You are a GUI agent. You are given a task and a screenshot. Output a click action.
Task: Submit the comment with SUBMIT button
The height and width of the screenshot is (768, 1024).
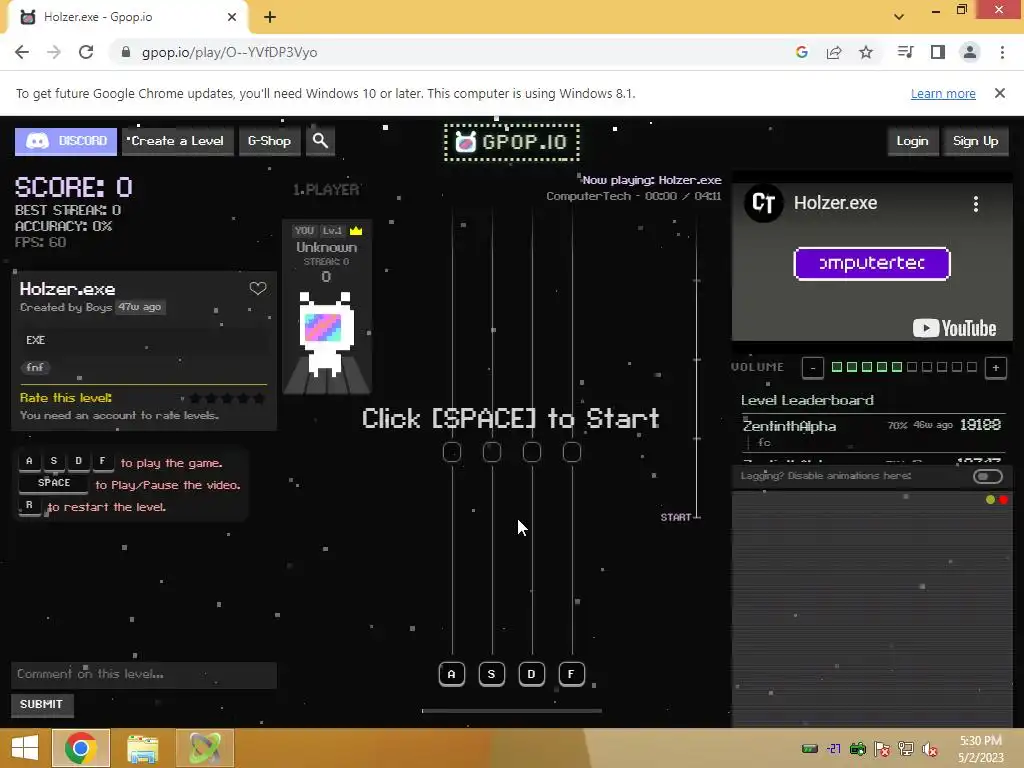point(42,704)
